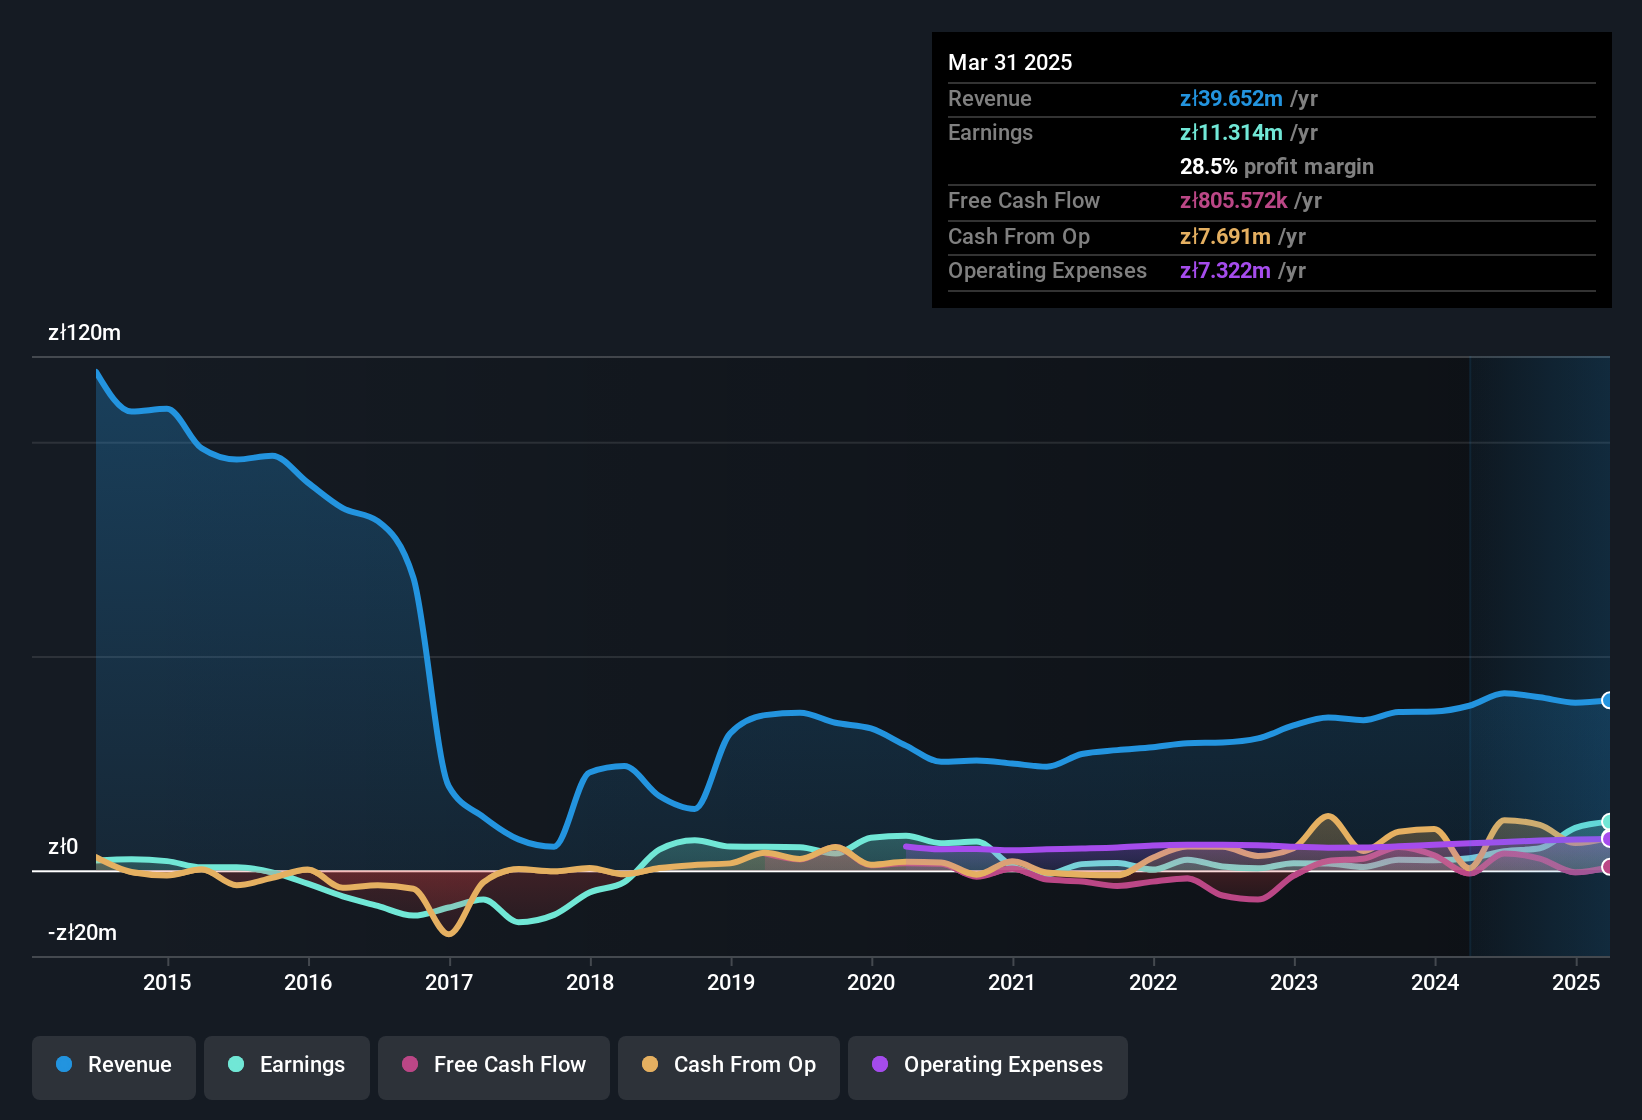Click the 2020 label on the year axis
This screenshot has height=1120, width=1642.
coord(872,982)
